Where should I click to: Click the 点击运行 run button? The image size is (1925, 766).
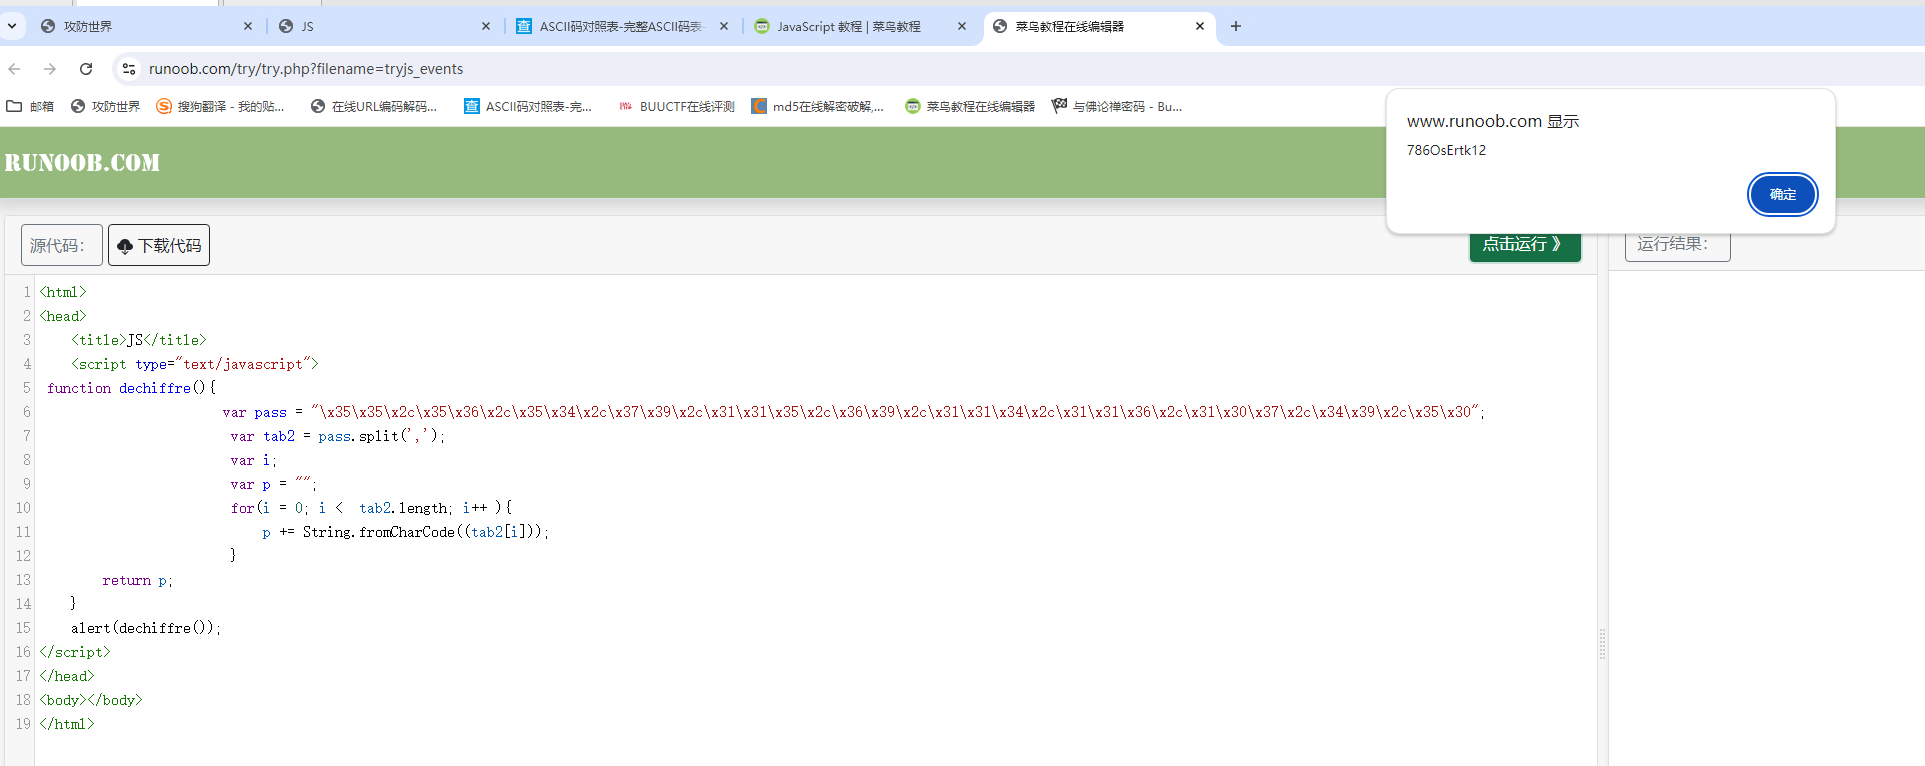coord(1525,246)
